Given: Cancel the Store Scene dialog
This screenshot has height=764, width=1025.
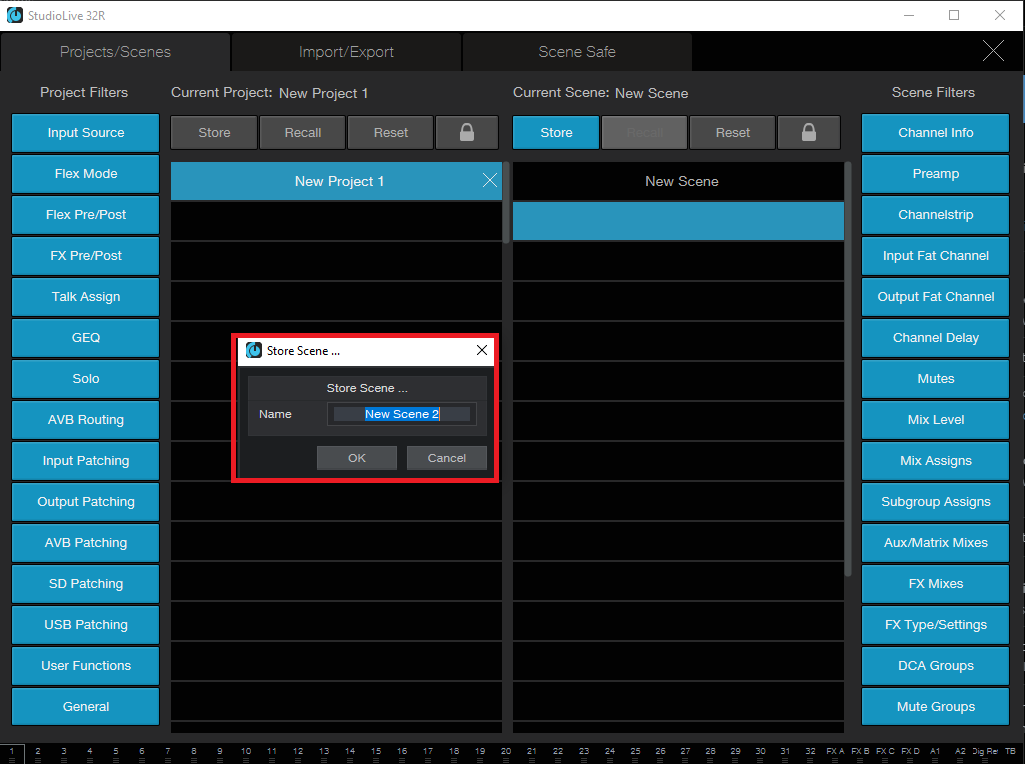Looking at the screenshot, I should (x=446, y=458).
